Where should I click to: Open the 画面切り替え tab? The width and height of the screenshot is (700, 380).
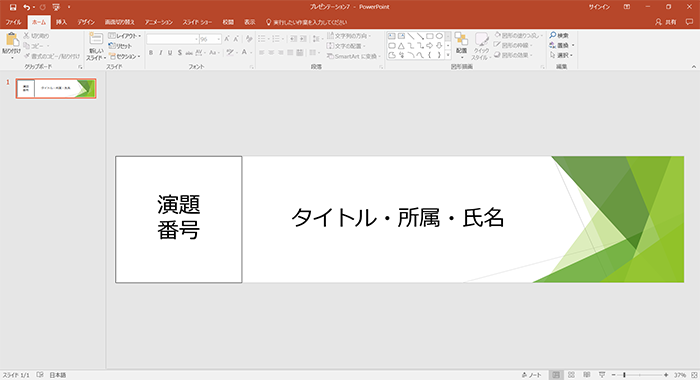point(120,22)
